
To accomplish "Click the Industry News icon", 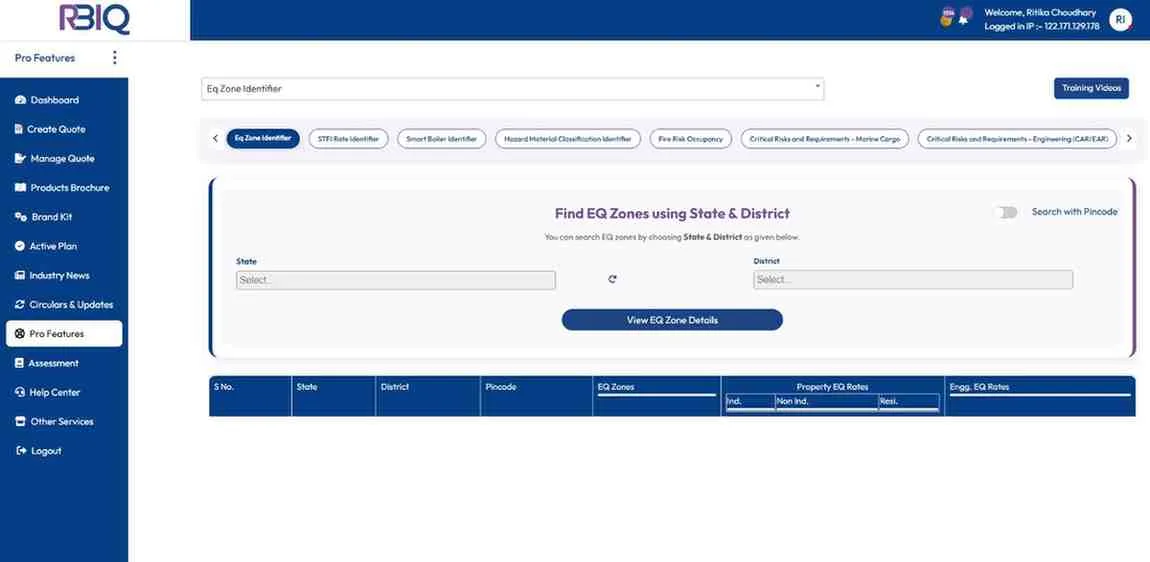I will coord(20,276).
